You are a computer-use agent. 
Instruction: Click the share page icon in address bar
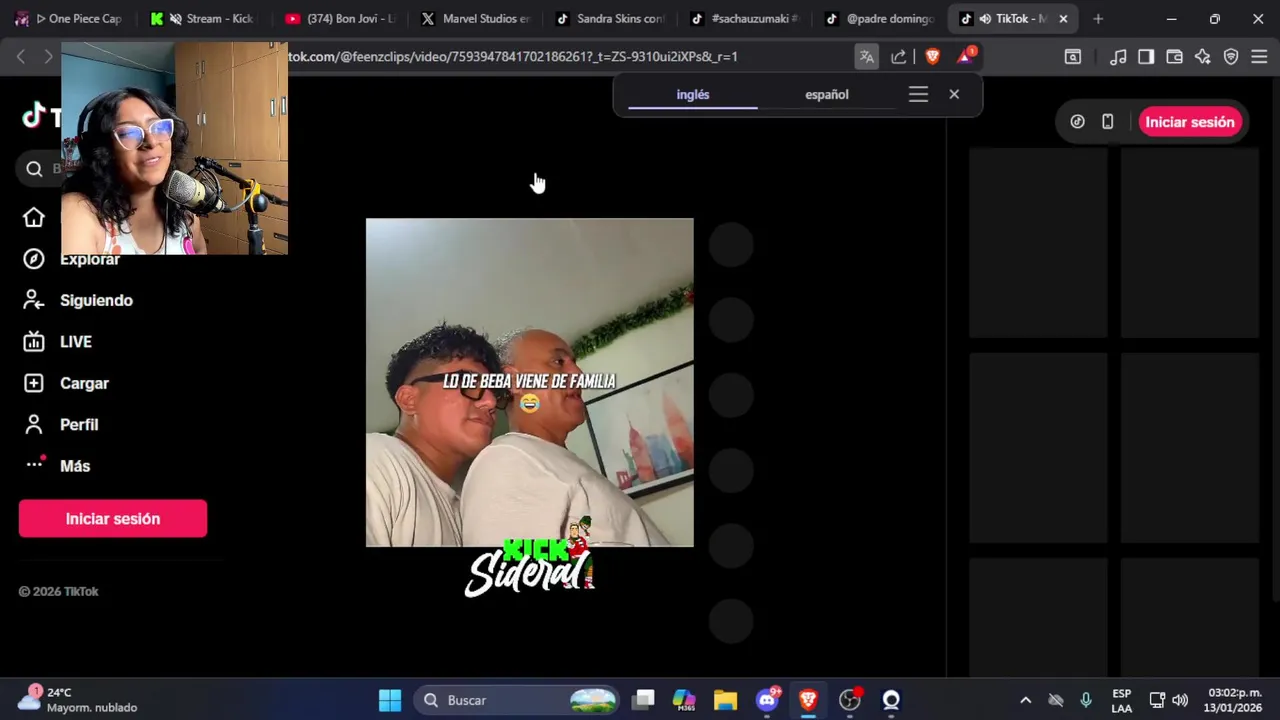898,57
